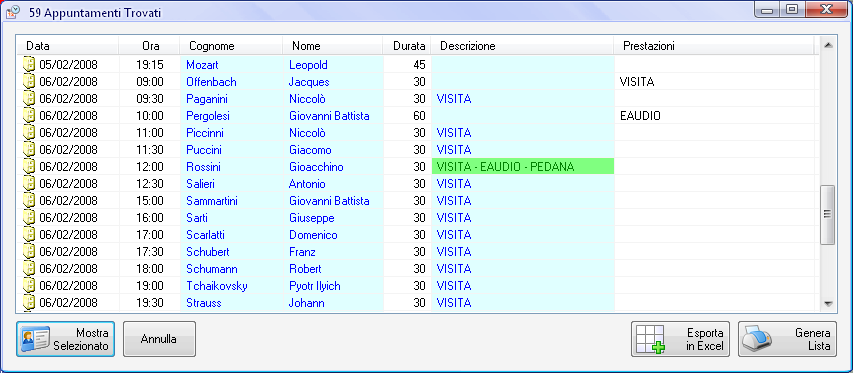Click the first name Jacques

click(309, 83)
